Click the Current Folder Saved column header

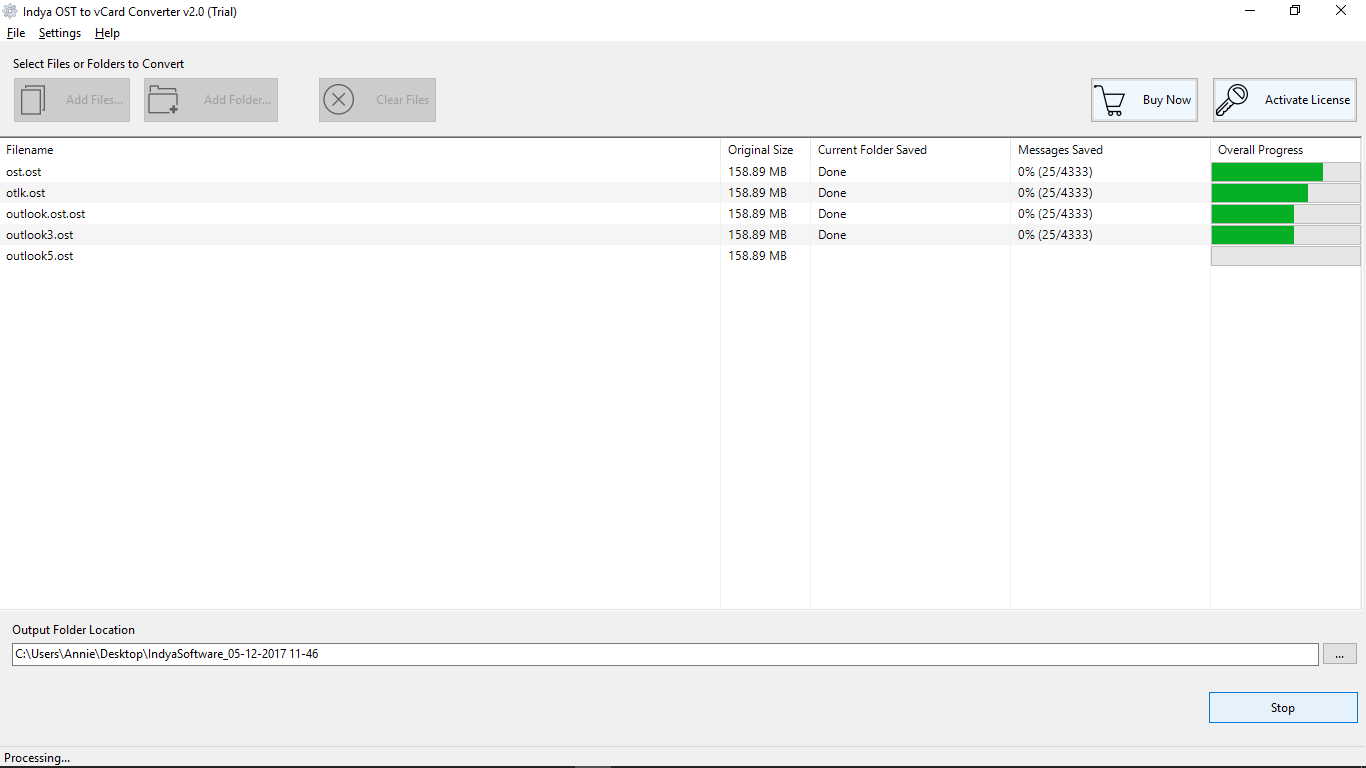[872, 150]
